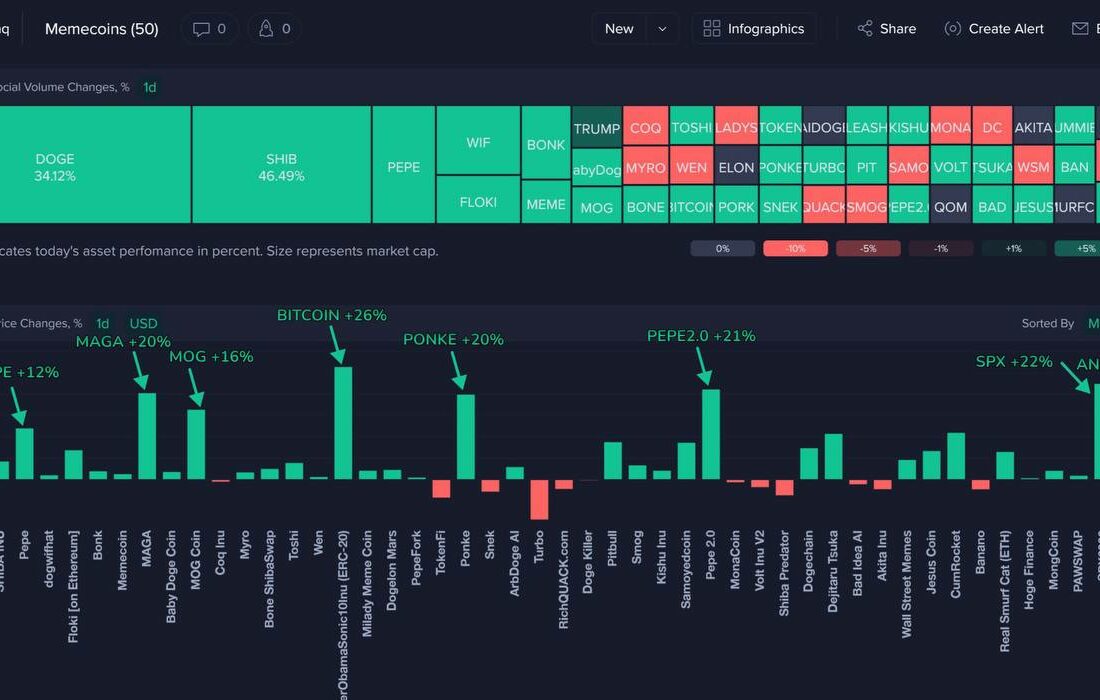
Task: Open the USD currency selector
Action: tap(143, 323)
